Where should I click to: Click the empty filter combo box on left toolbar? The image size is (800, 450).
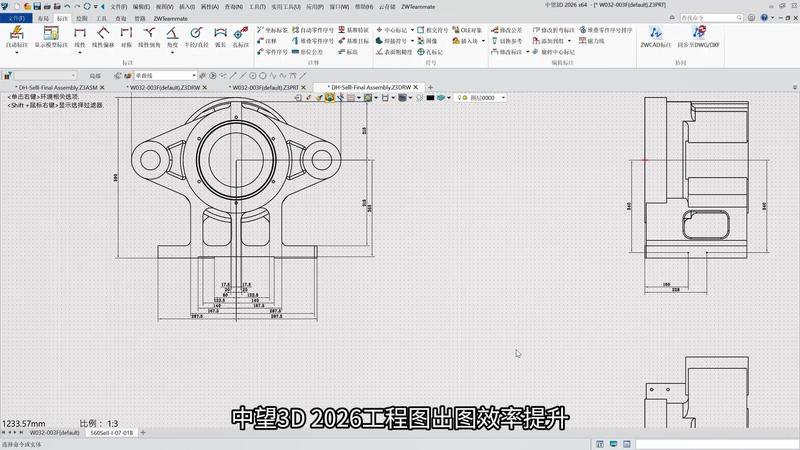coord(45,76)
